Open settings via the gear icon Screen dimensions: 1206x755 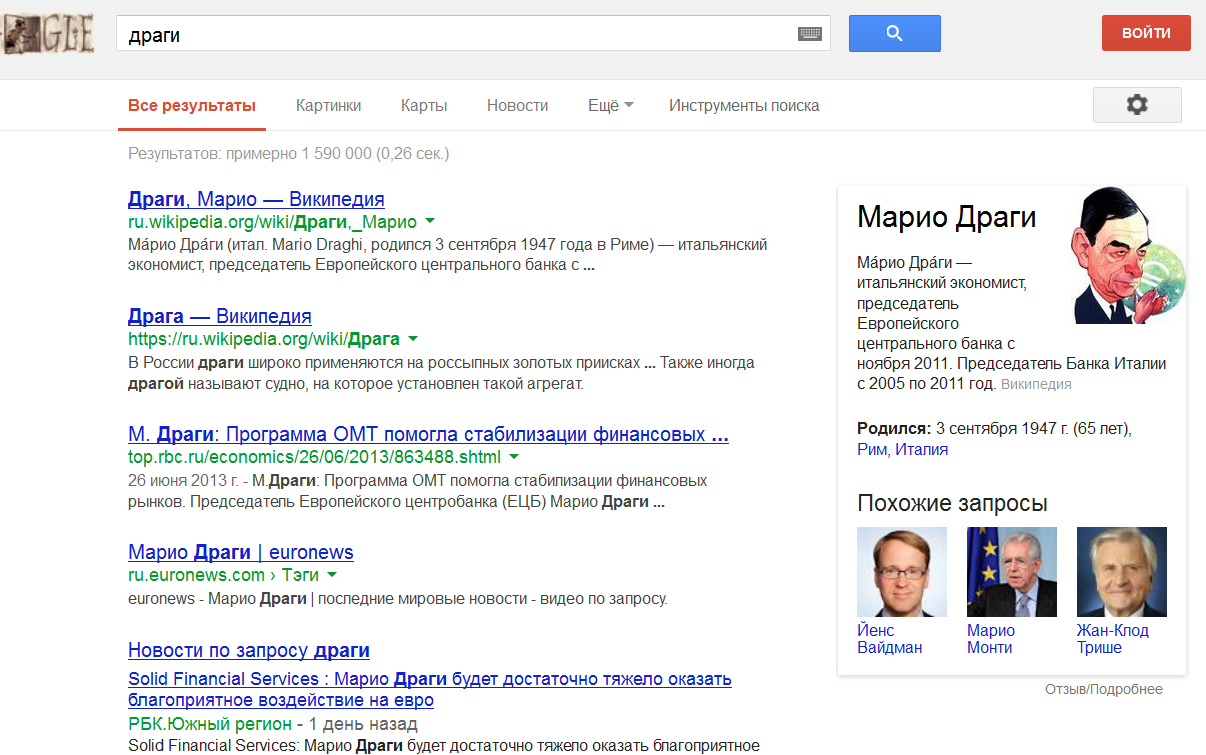point(1137,105)
